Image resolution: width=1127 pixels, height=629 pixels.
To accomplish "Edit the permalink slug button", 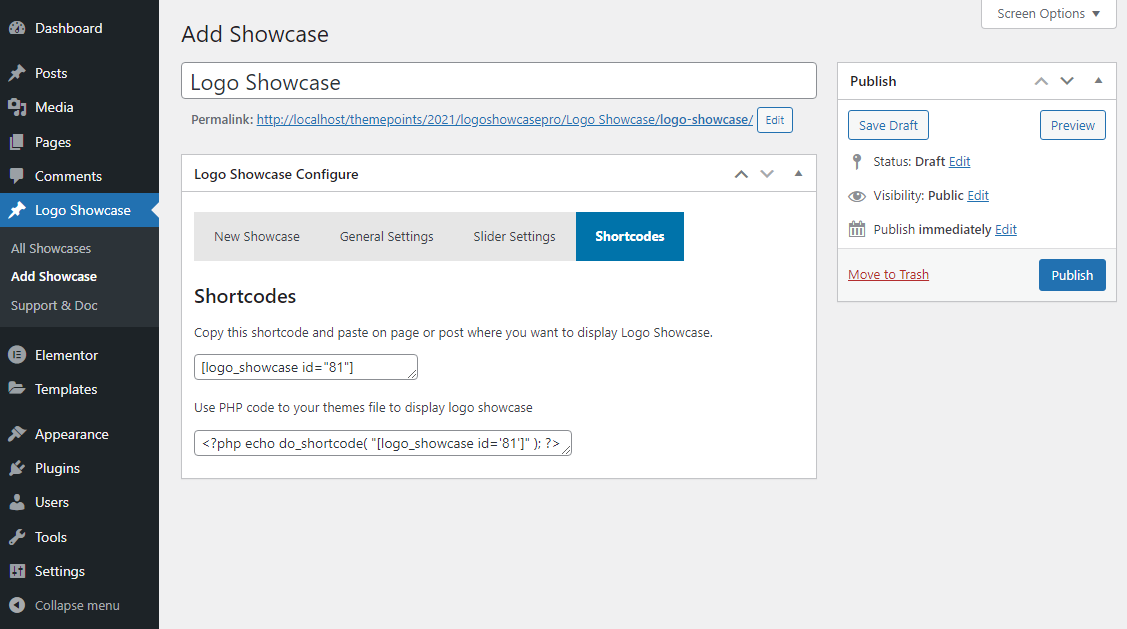I will point(775,120).
